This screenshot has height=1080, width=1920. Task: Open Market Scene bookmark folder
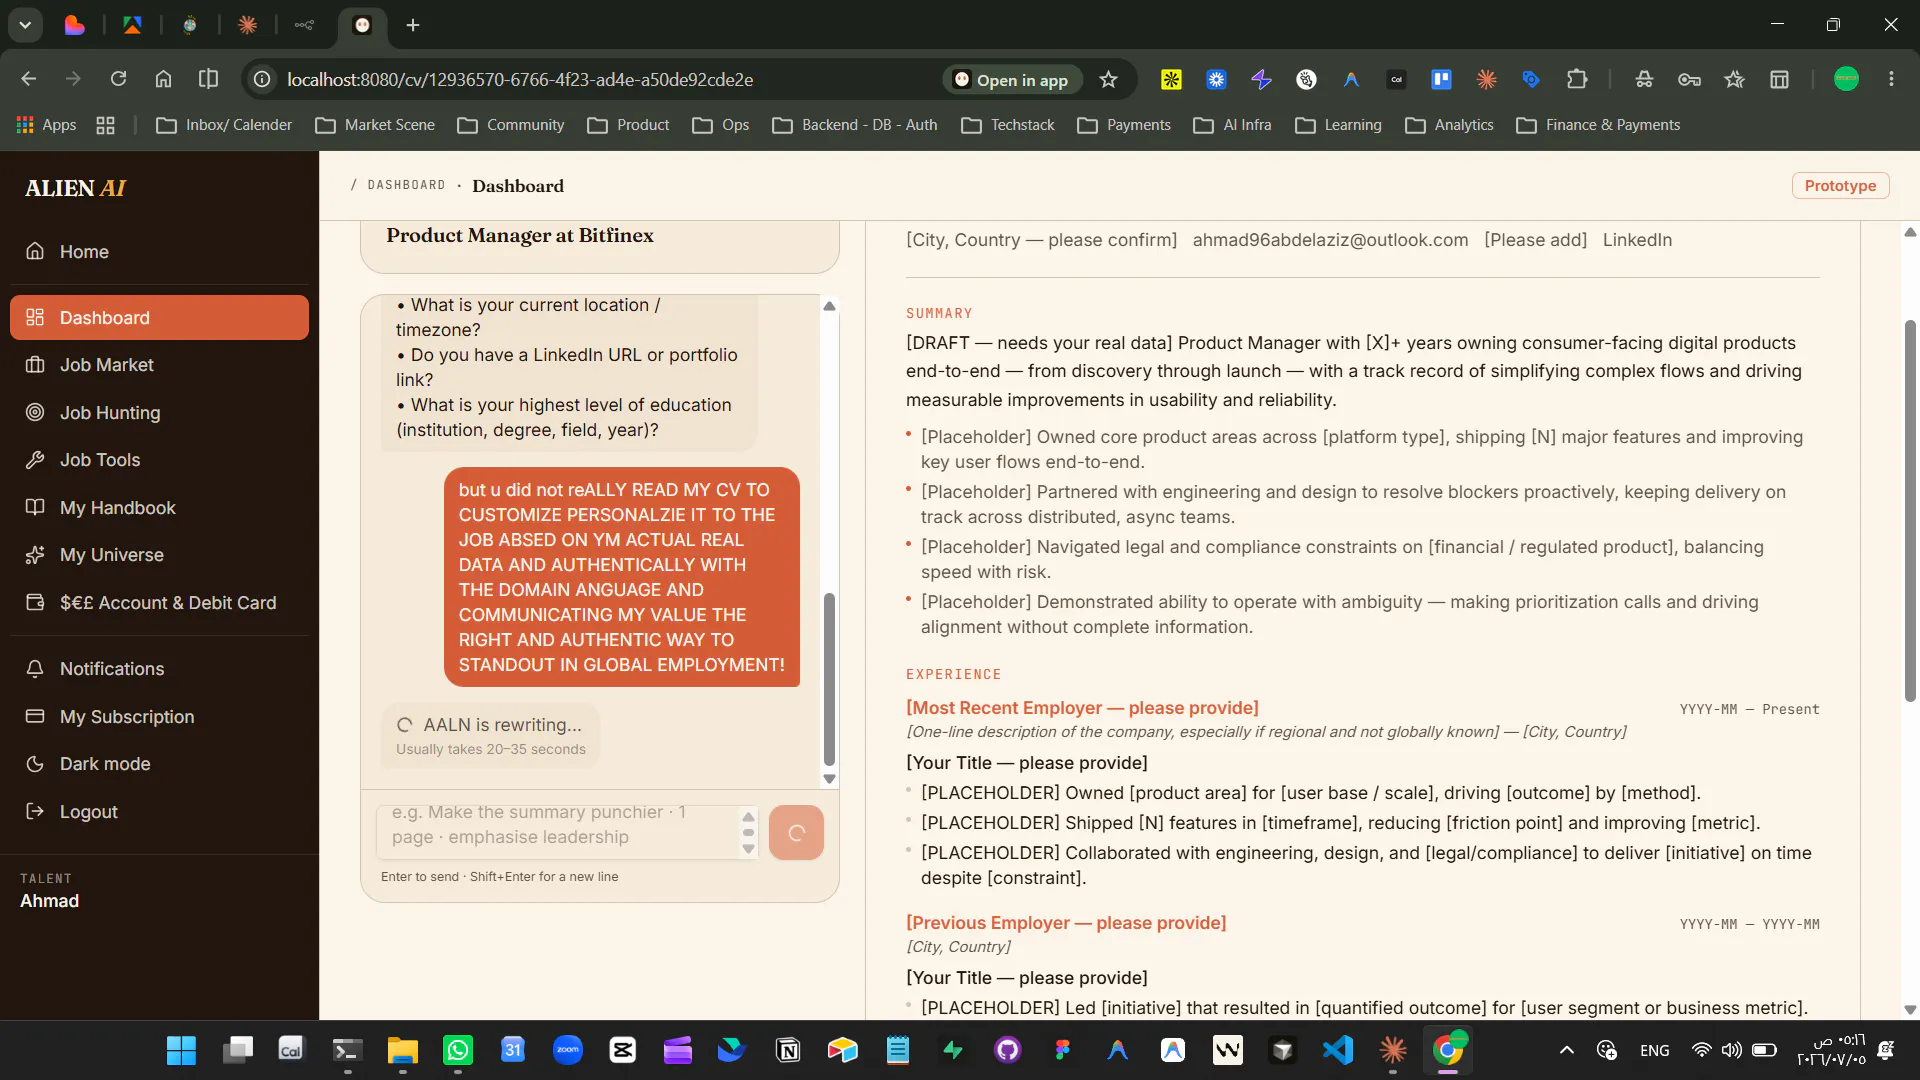tap(375, 125)
